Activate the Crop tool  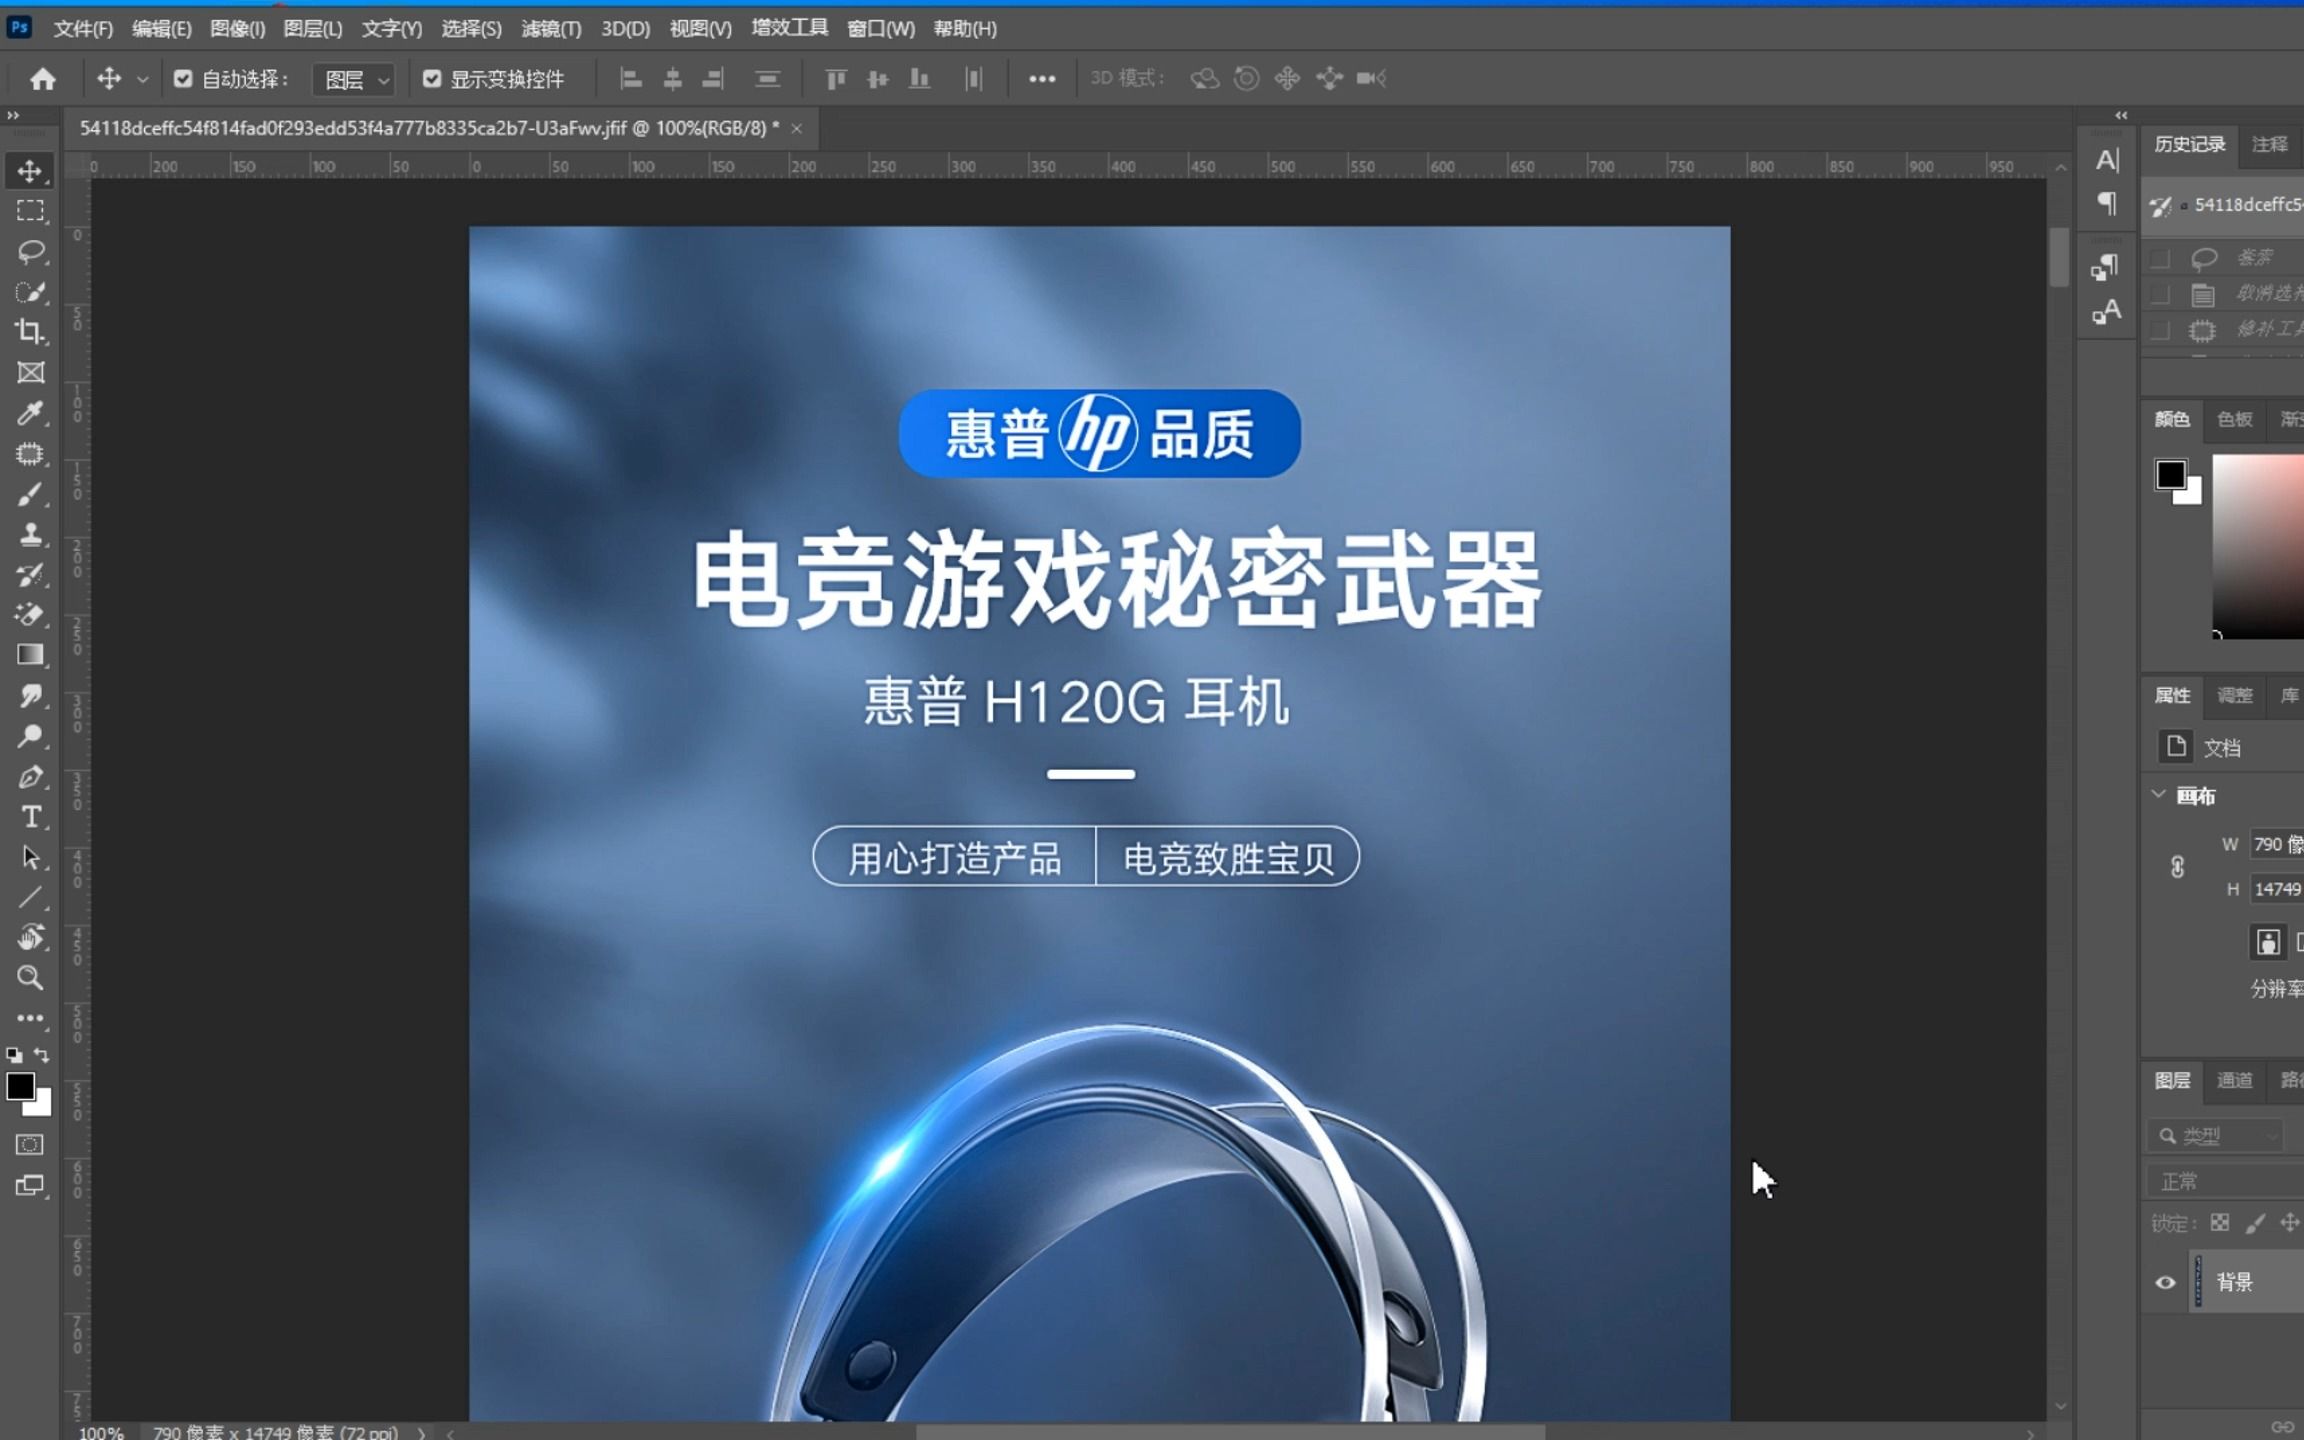click(30, 332)
